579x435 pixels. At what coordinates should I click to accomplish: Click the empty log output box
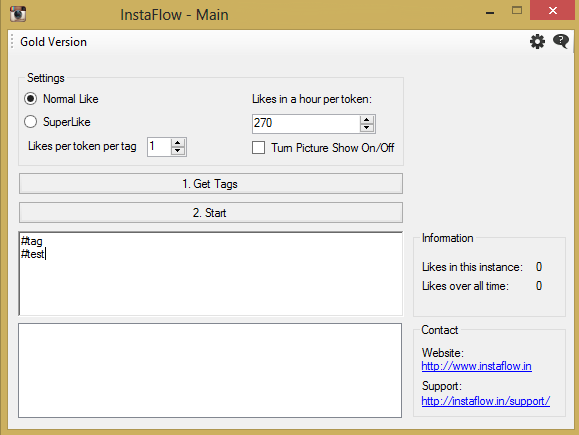[x=210, y=370]
